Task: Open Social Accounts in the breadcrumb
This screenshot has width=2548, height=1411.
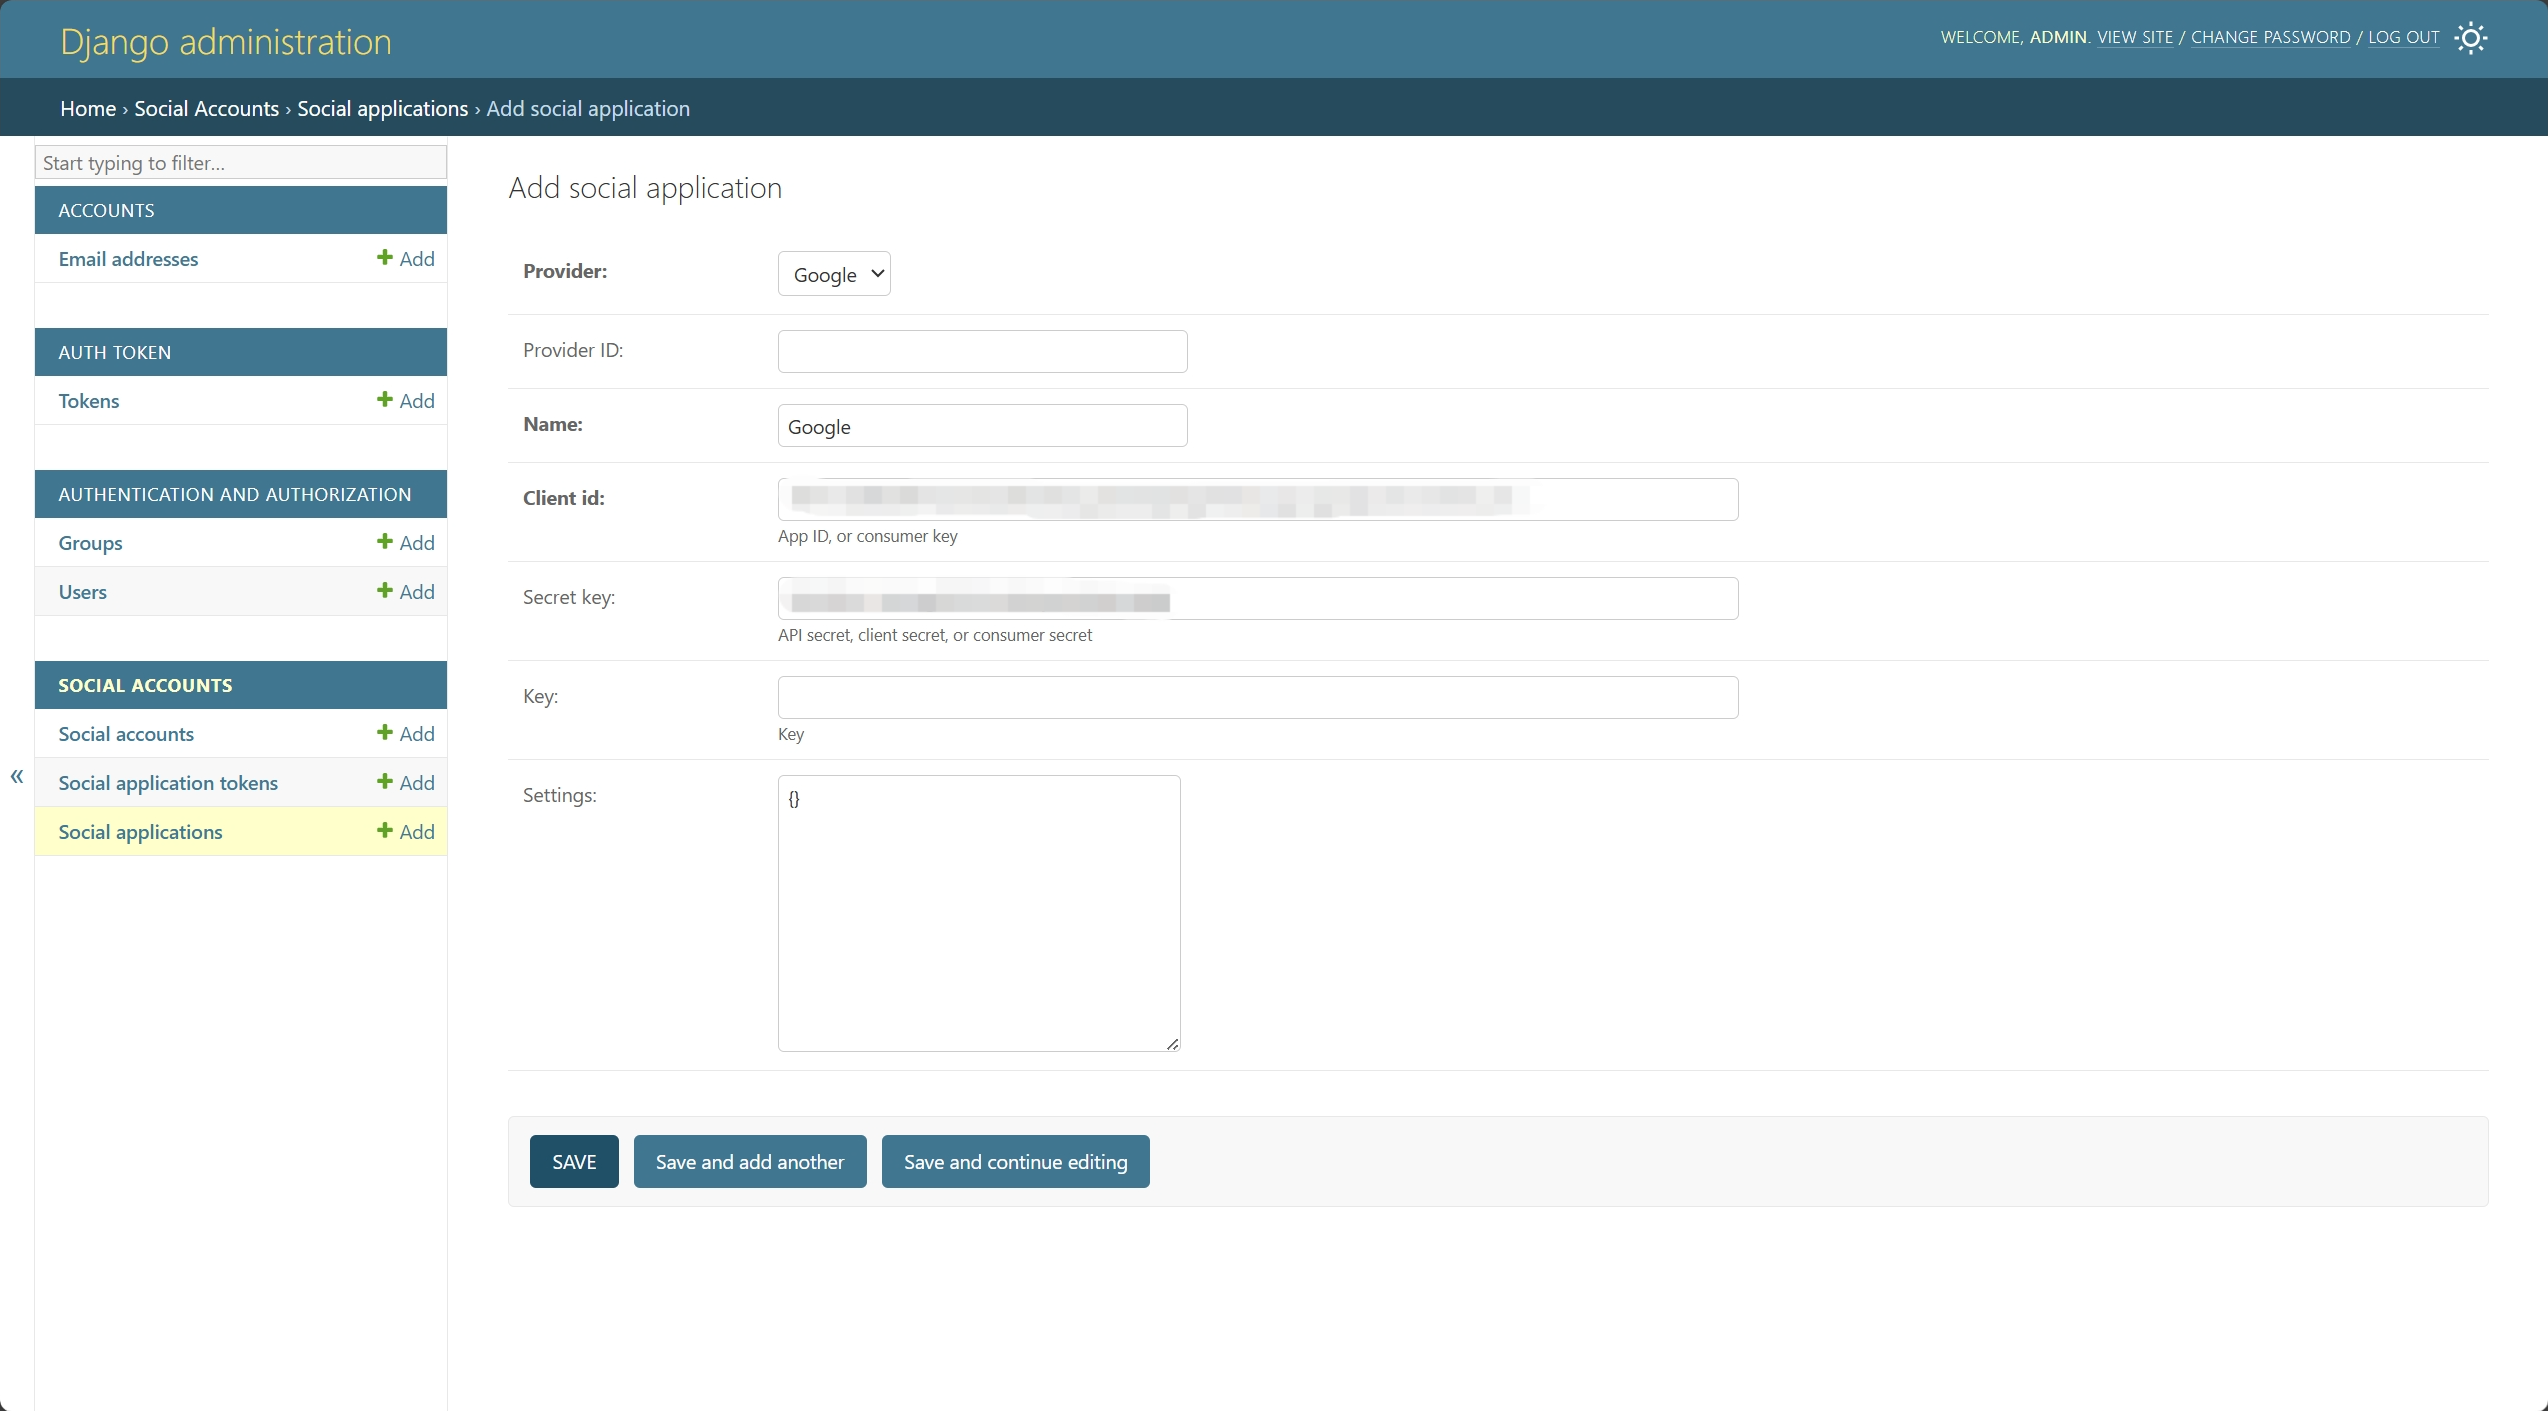Action: 206,108
